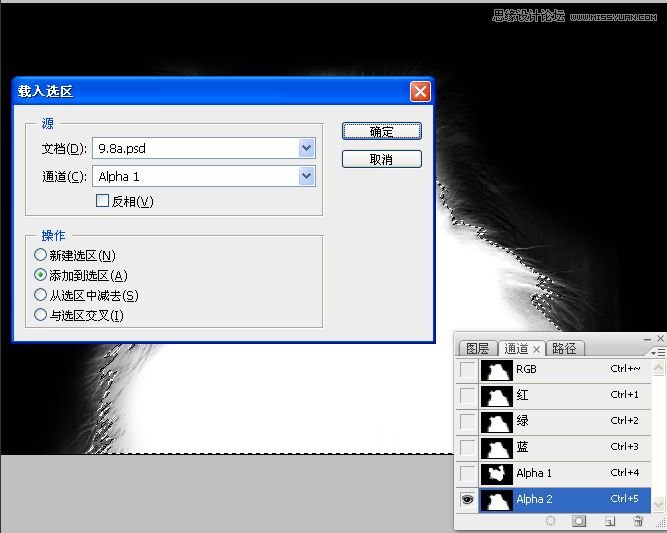The height and width of the screenshot is (533, 667).
Task: Close the 载入选区 dialog
Action: [420, 91]
